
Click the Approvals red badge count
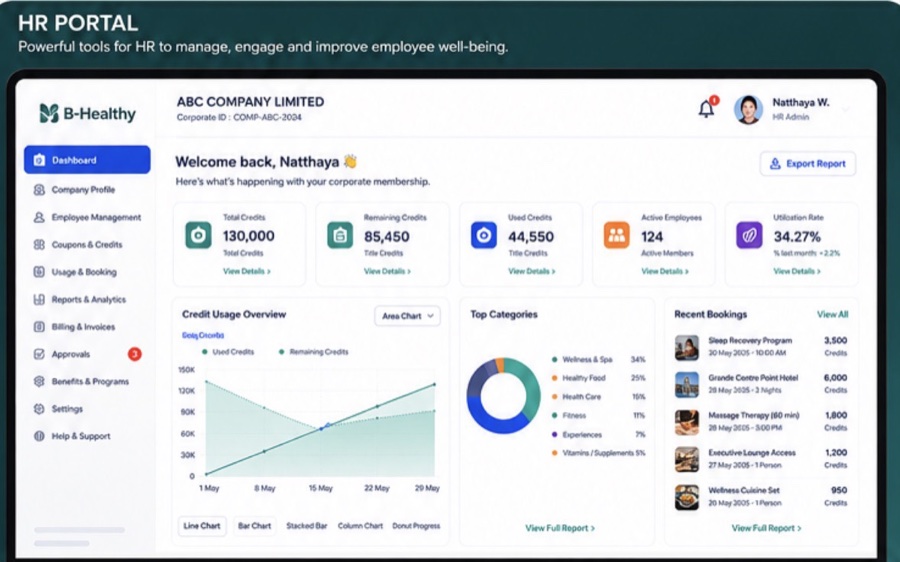(134, 354)
